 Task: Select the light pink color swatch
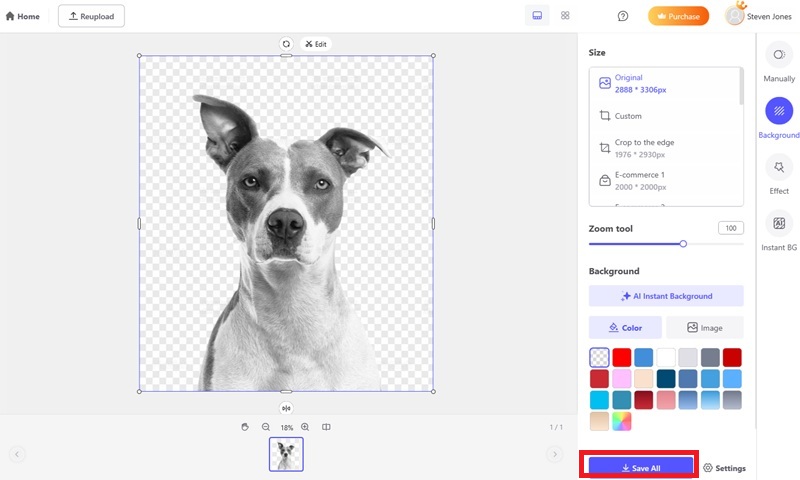(x=621, y=379)
